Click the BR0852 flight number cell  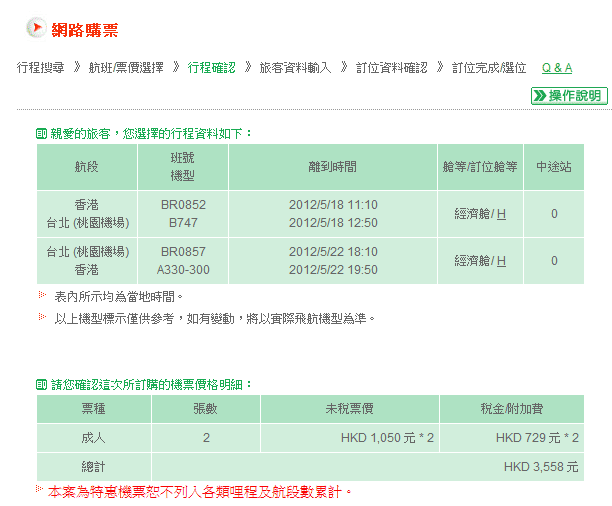click(183, 204)
